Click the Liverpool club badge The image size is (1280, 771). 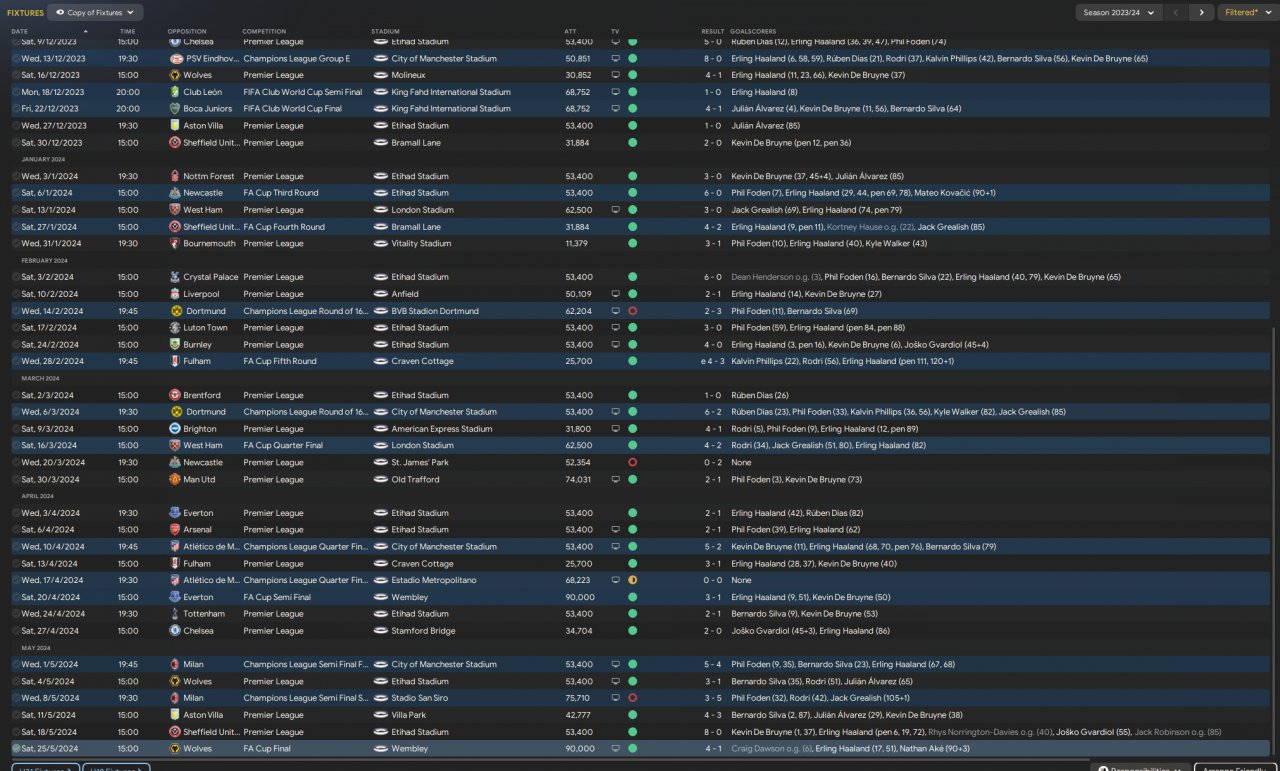[x=175, y=294]
